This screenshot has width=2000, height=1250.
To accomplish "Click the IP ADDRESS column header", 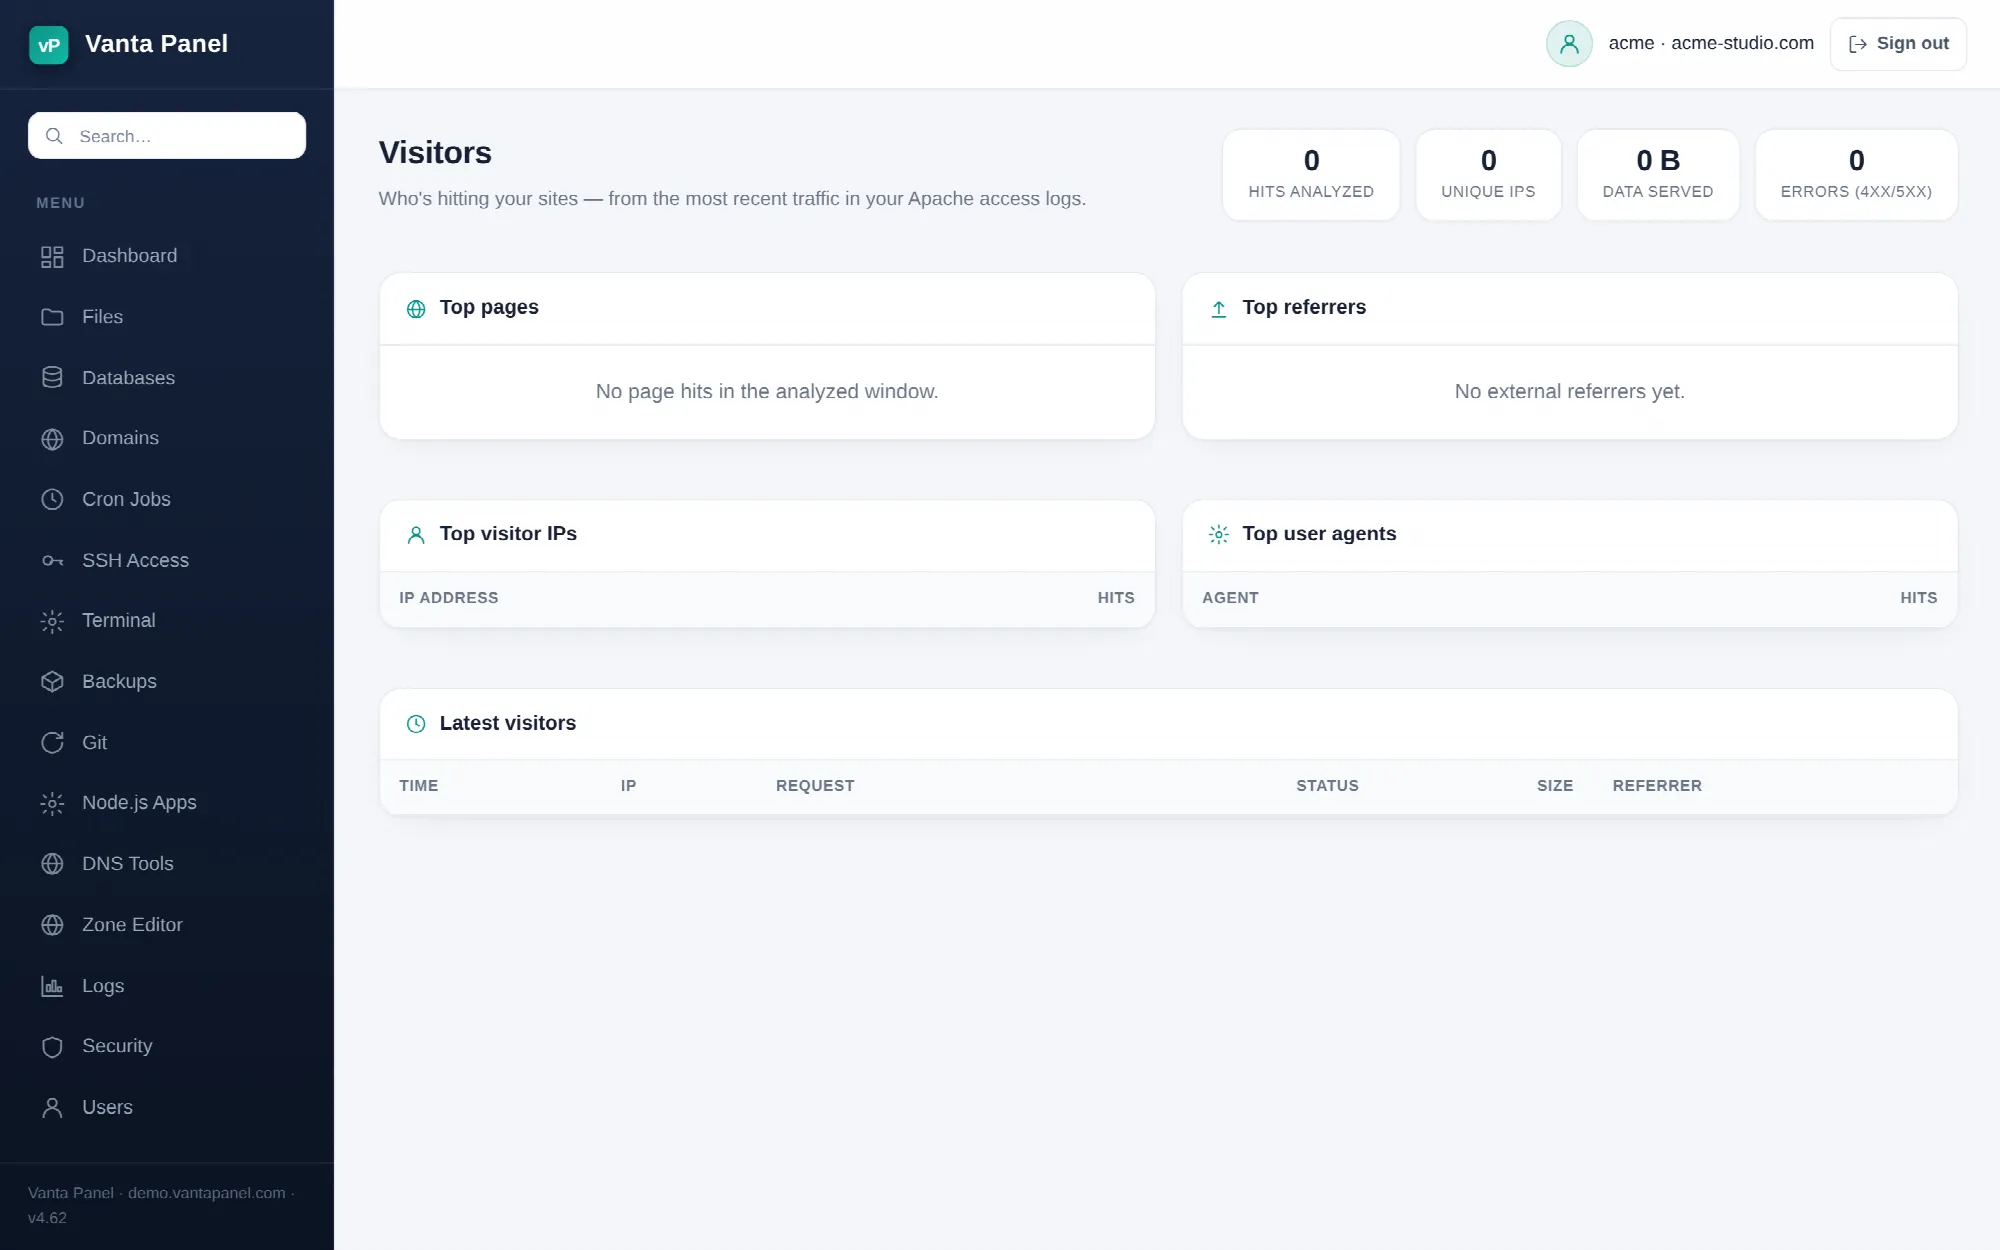I will point(449,598).
